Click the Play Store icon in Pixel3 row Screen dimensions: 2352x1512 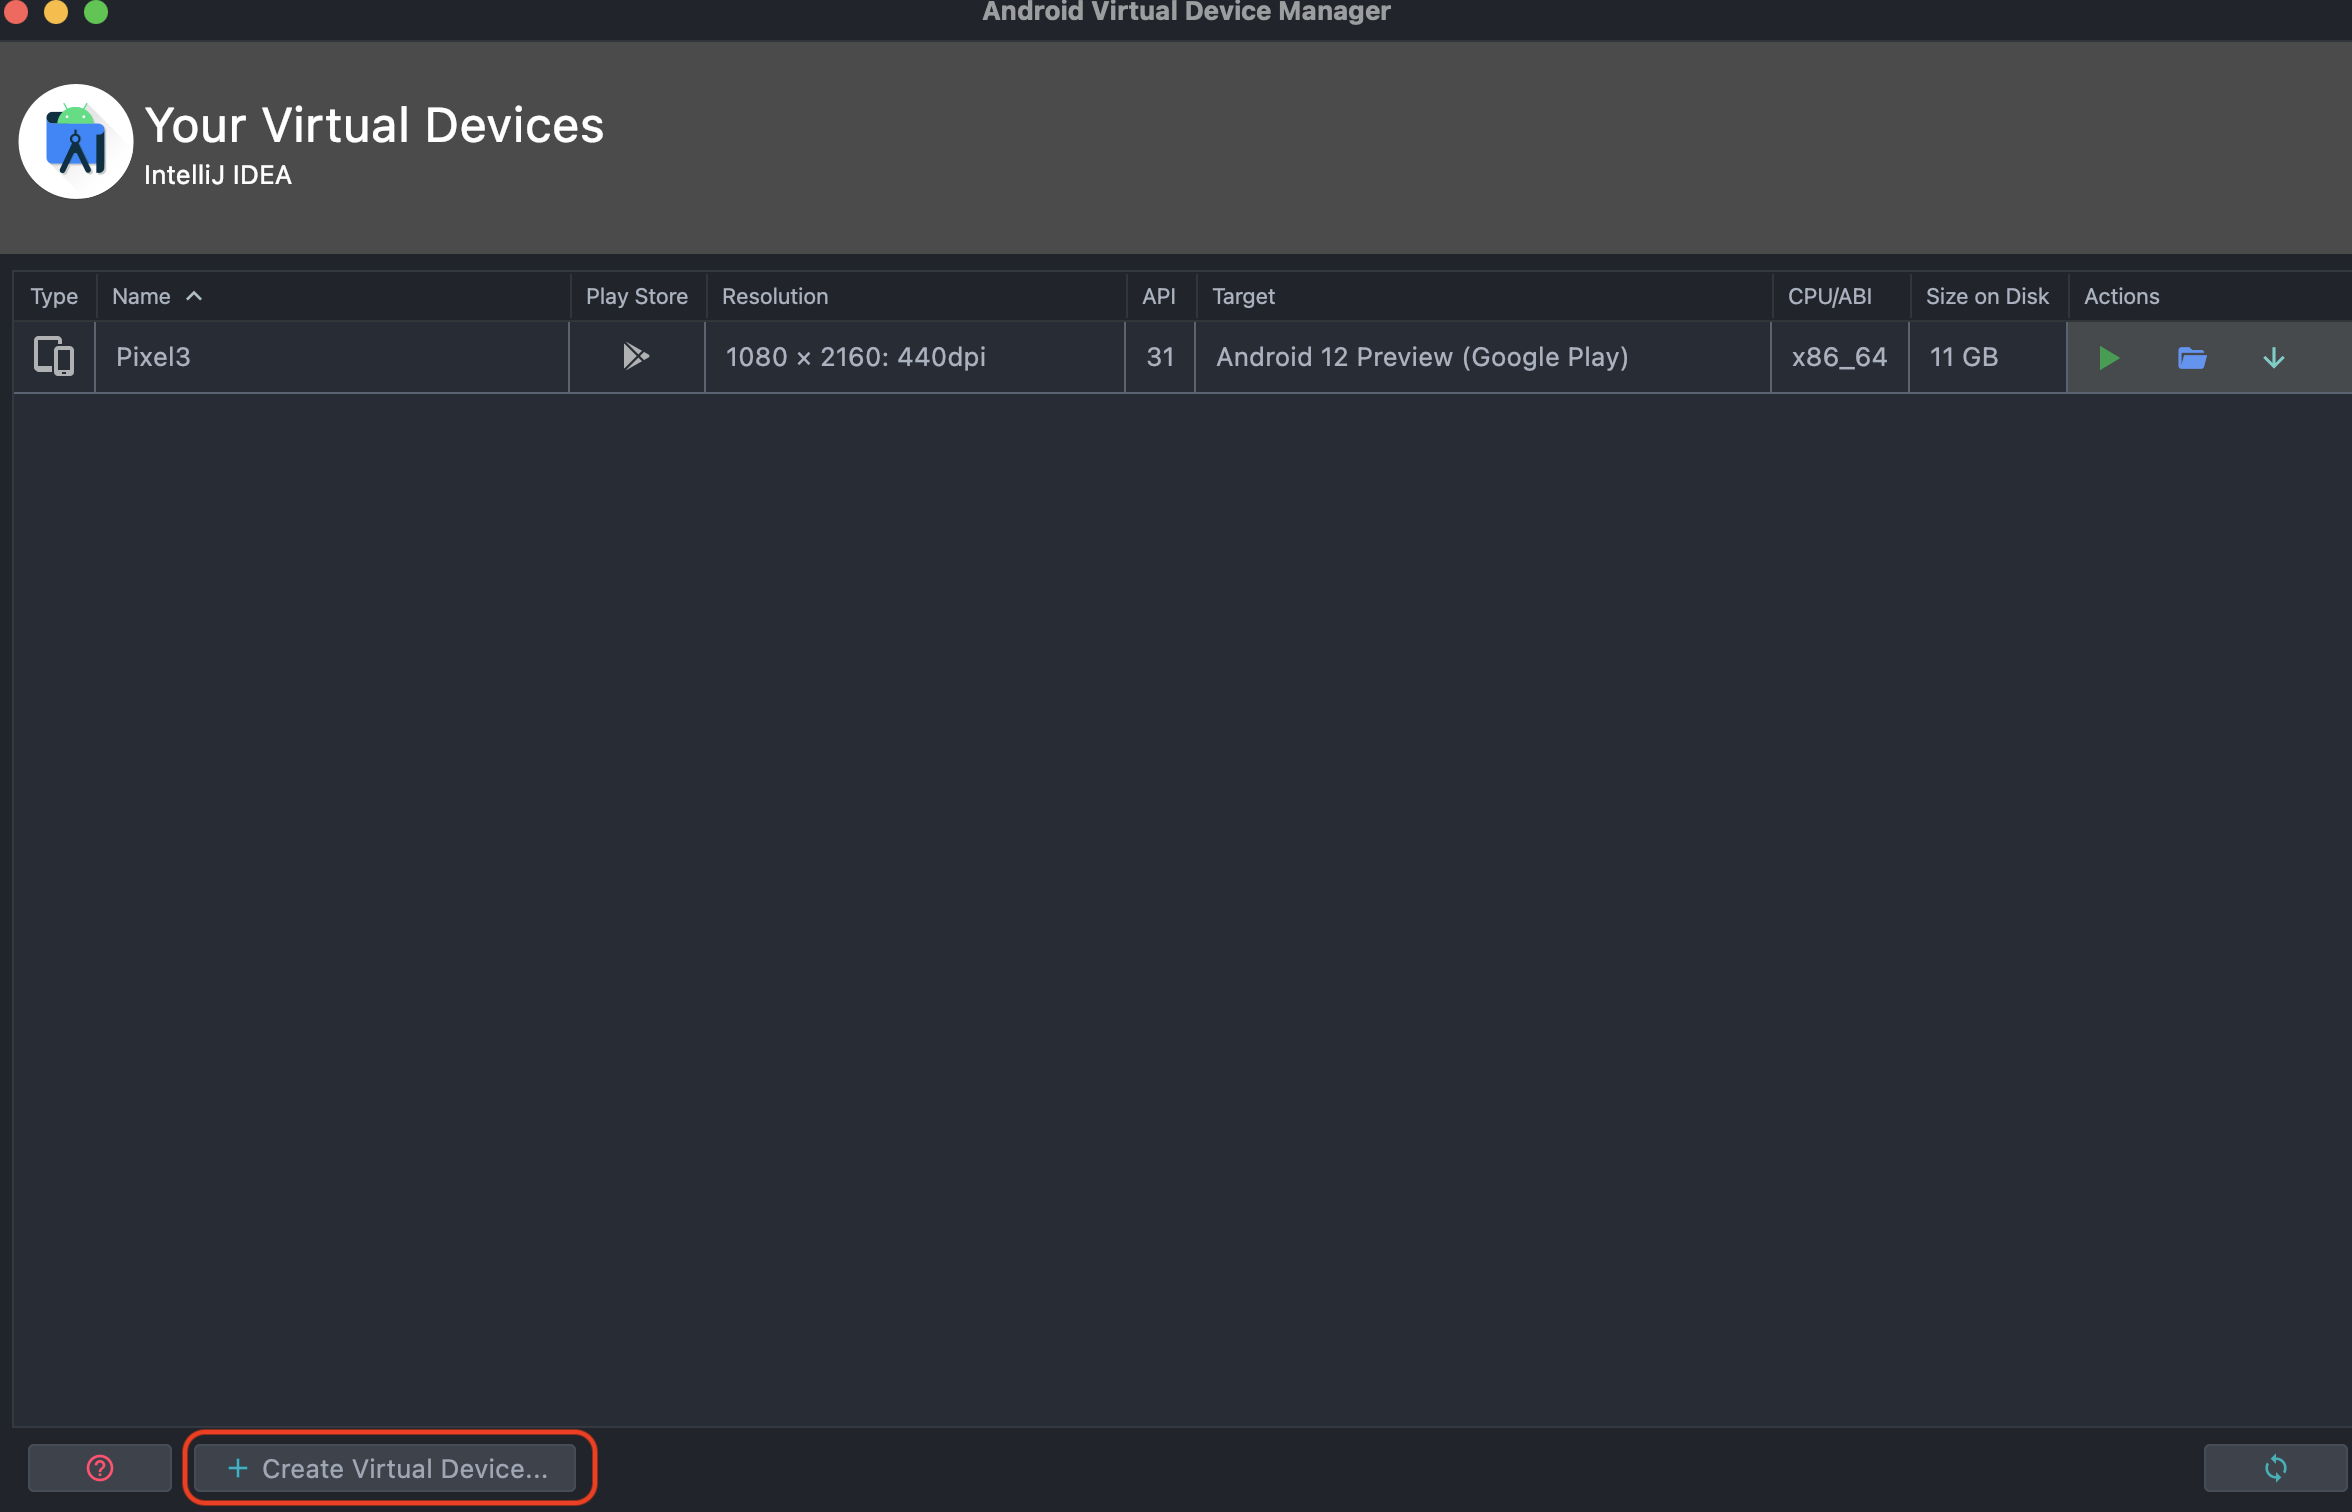click(636, 356)
